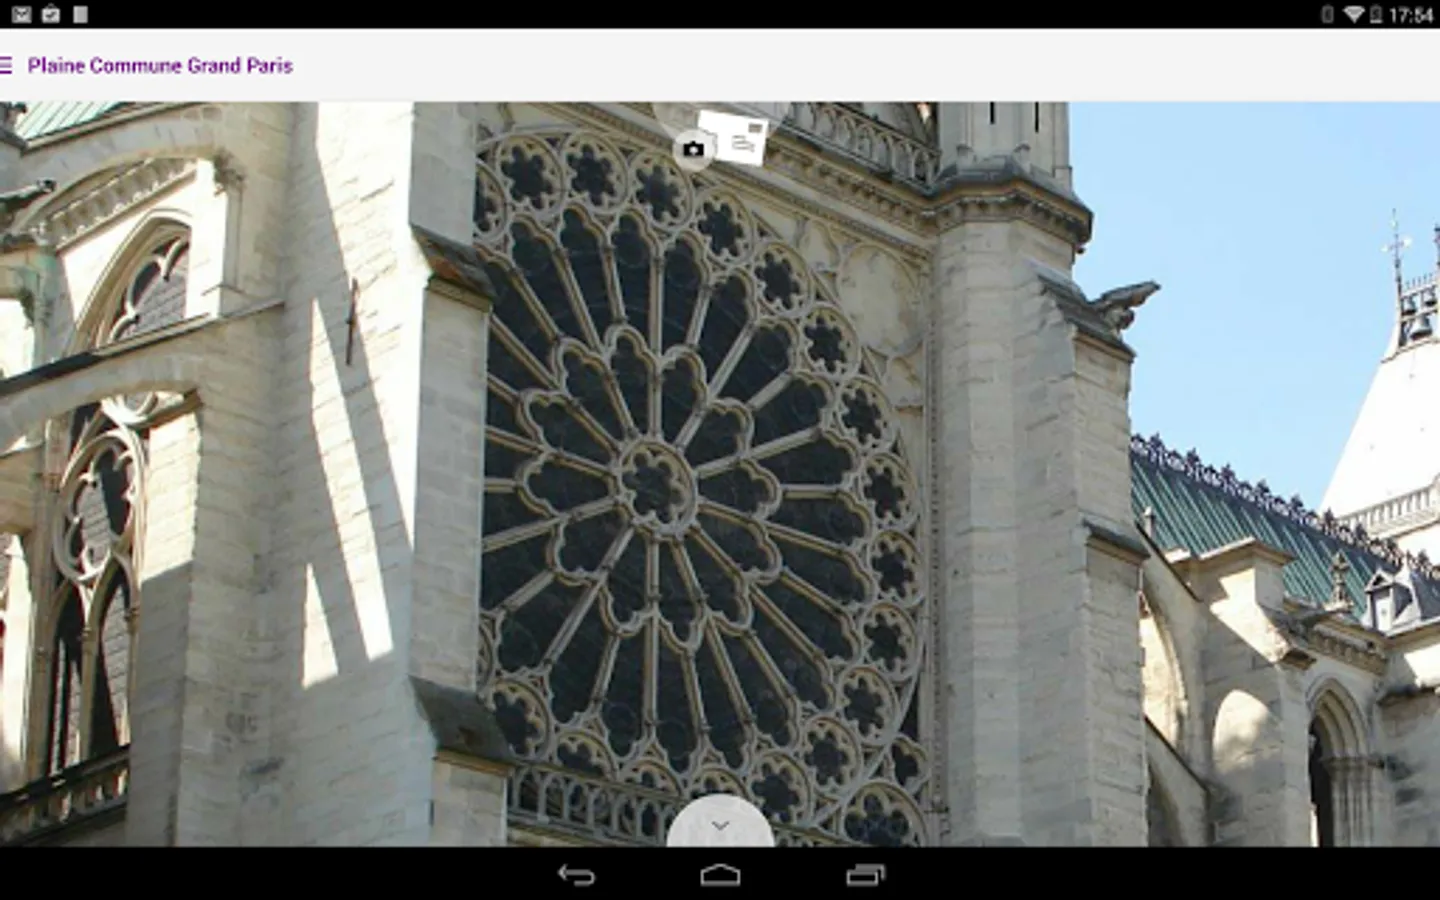Viewport: 1440px width, 900px height.
Task: Tap the Android back button
Action: [x=576, y=875]
